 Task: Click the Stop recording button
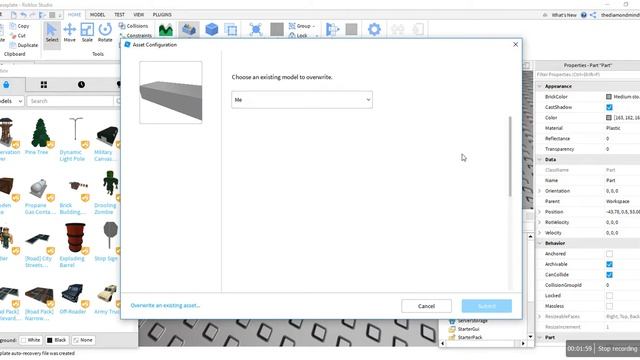(617, 349)
